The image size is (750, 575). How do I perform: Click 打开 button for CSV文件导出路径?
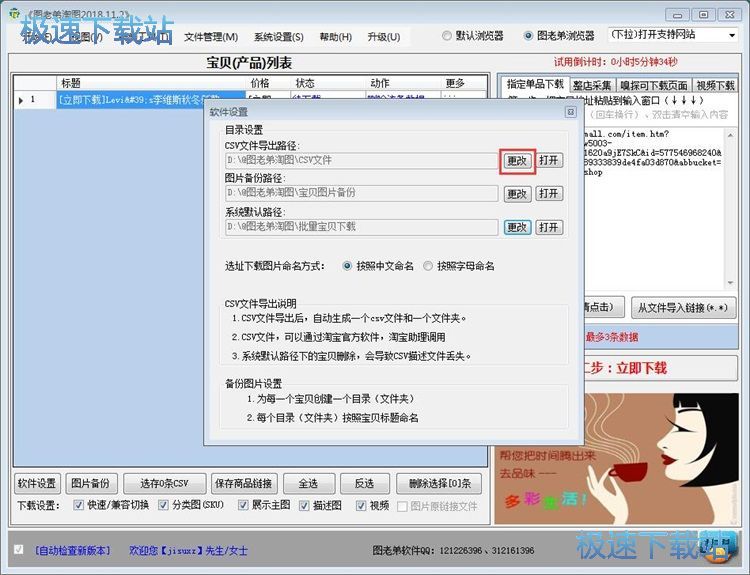point(549,160)
